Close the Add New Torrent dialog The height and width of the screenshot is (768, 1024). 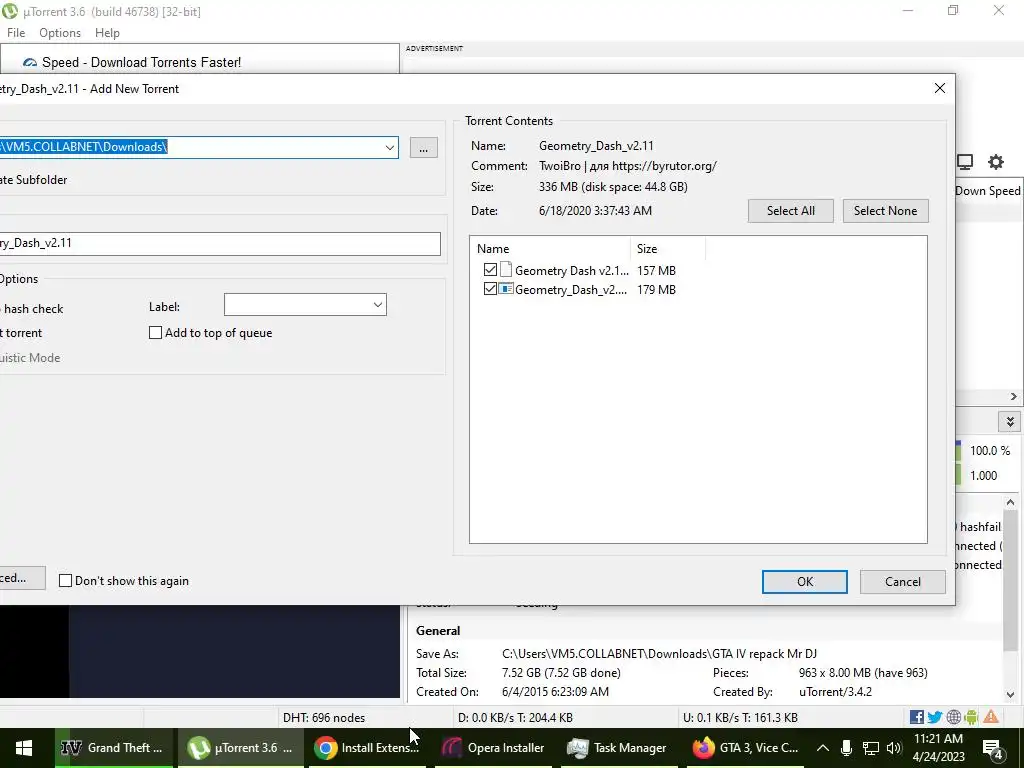[x=940, y=88]
